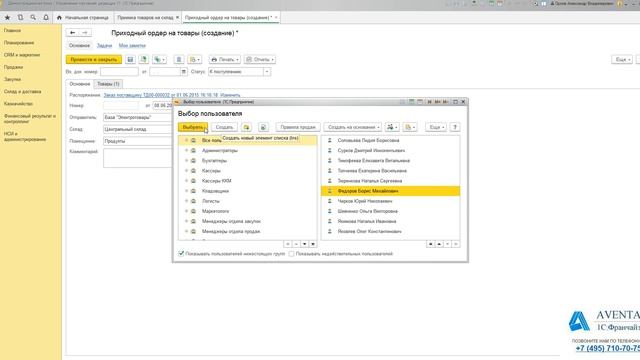The image size is (640, 360).
Task: Switch to the Начальная страница tab
Action: point(83,18)
